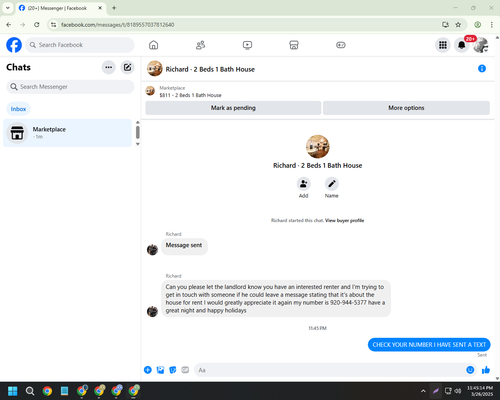Open Windows taskbar search
This screenshot has height=400, width=500.
(x=30, y=391)
